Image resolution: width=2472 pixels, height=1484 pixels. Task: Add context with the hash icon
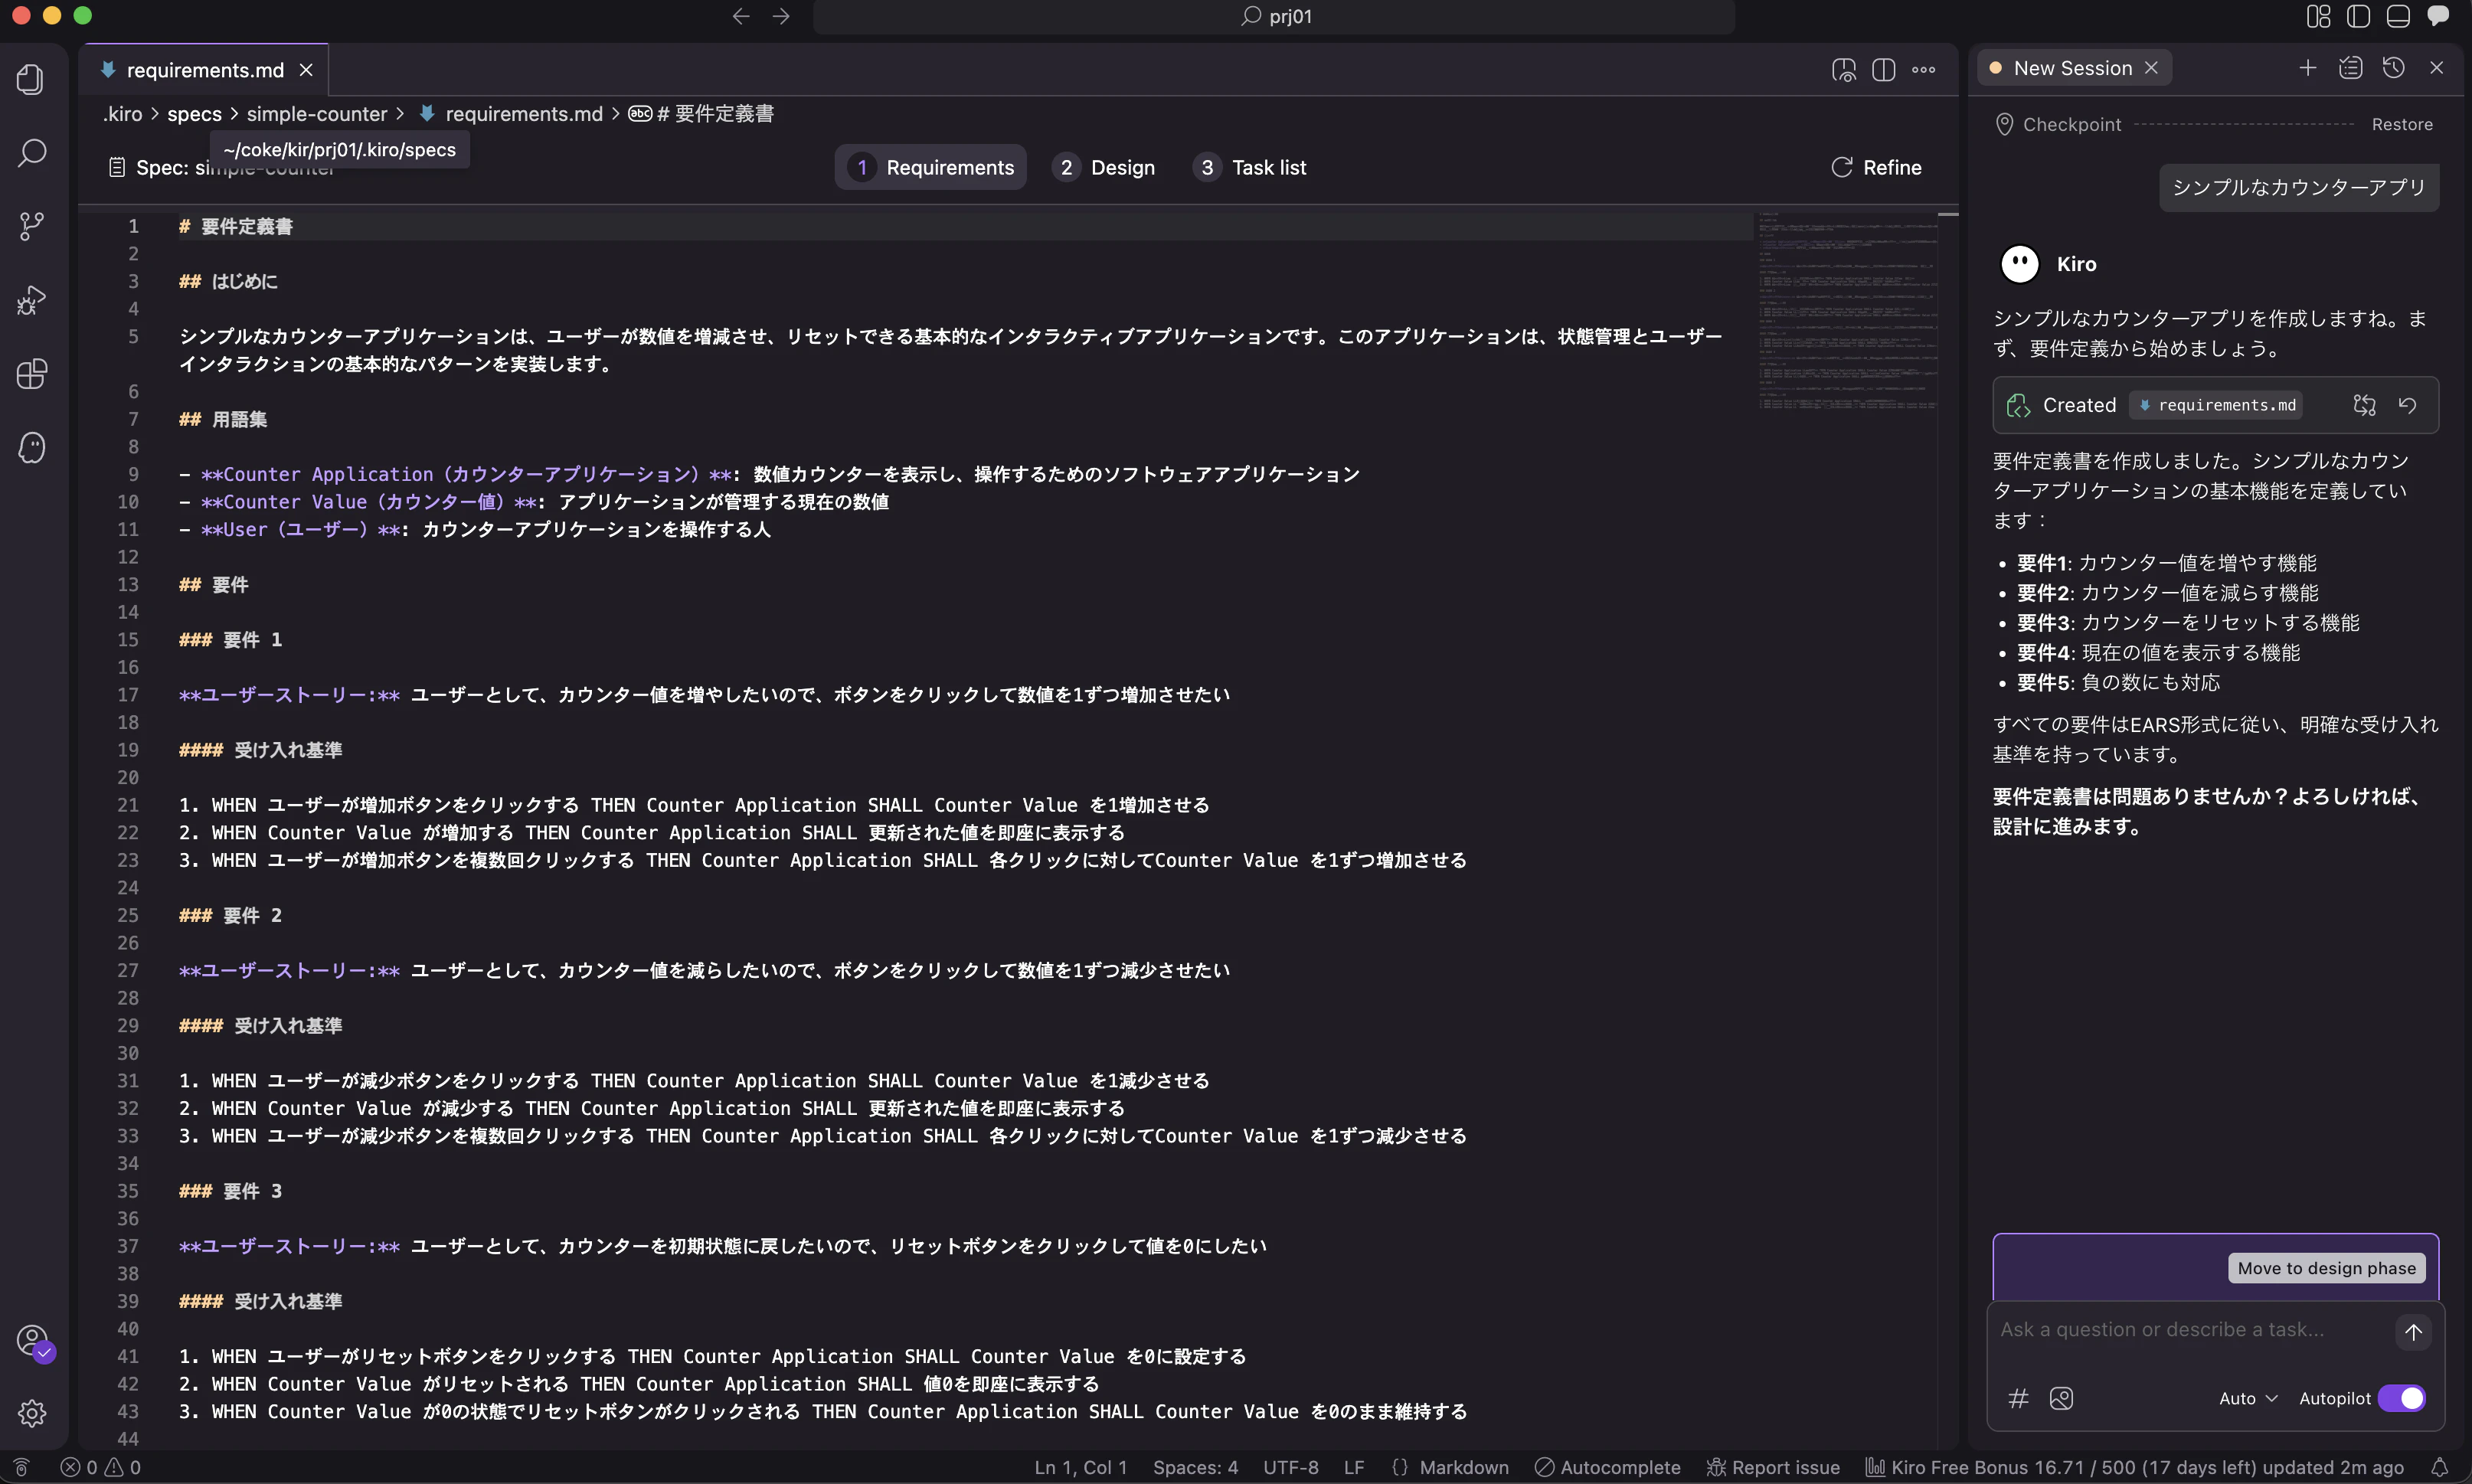point(2018,1398)
